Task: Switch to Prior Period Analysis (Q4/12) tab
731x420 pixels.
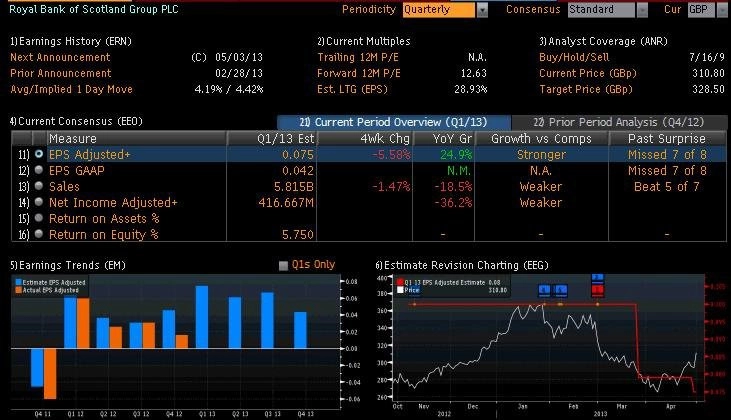Action: coord(619,122)
